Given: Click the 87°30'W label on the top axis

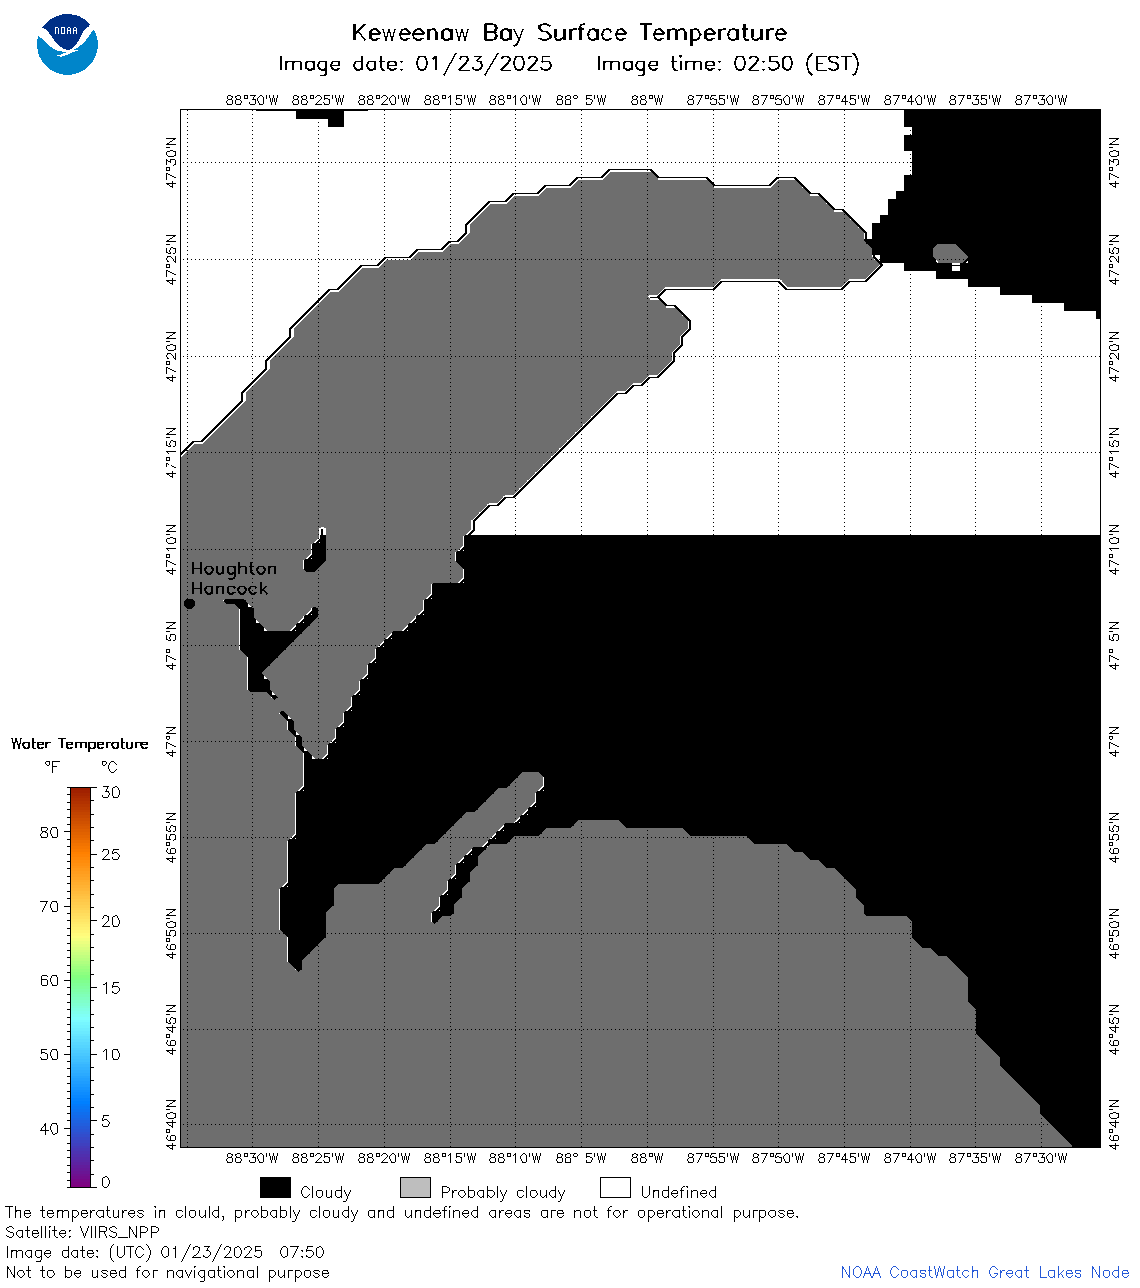Looking at the screenshot, I should point(1041,100).
